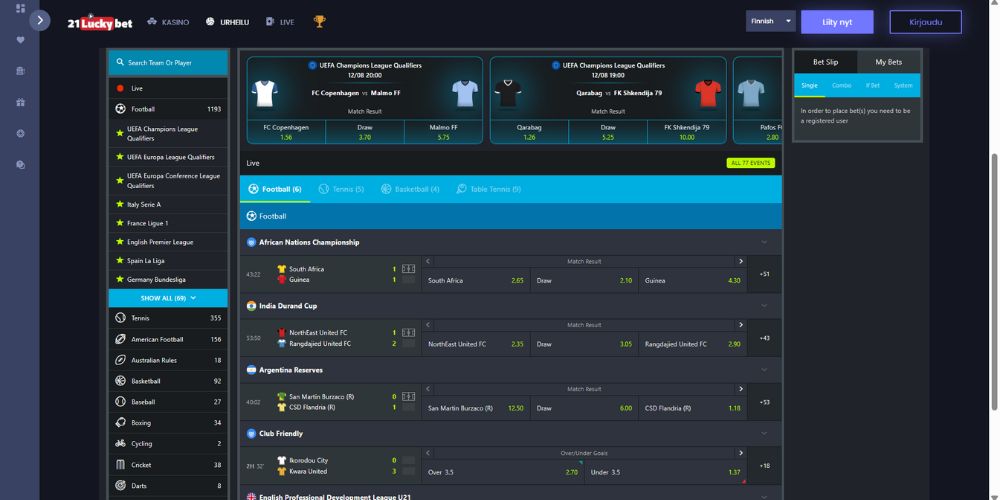Collapse Club Friendly section

point(764,434)
